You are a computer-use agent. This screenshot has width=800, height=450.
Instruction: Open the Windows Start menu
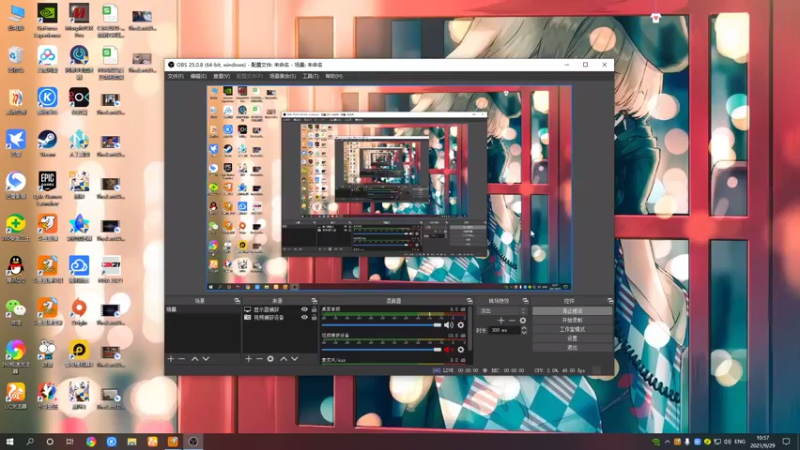pos(10,442)
